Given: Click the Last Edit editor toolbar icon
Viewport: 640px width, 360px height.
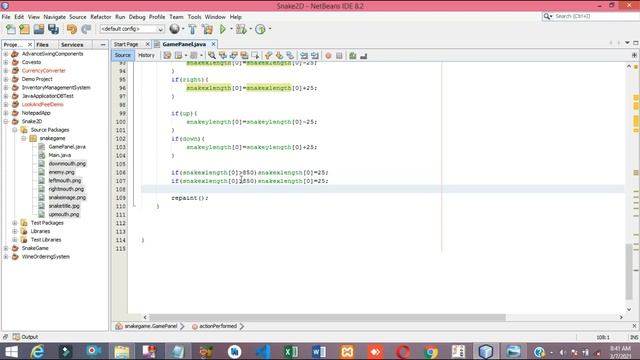Looking at the screenshot, I should tap(167, 55).
